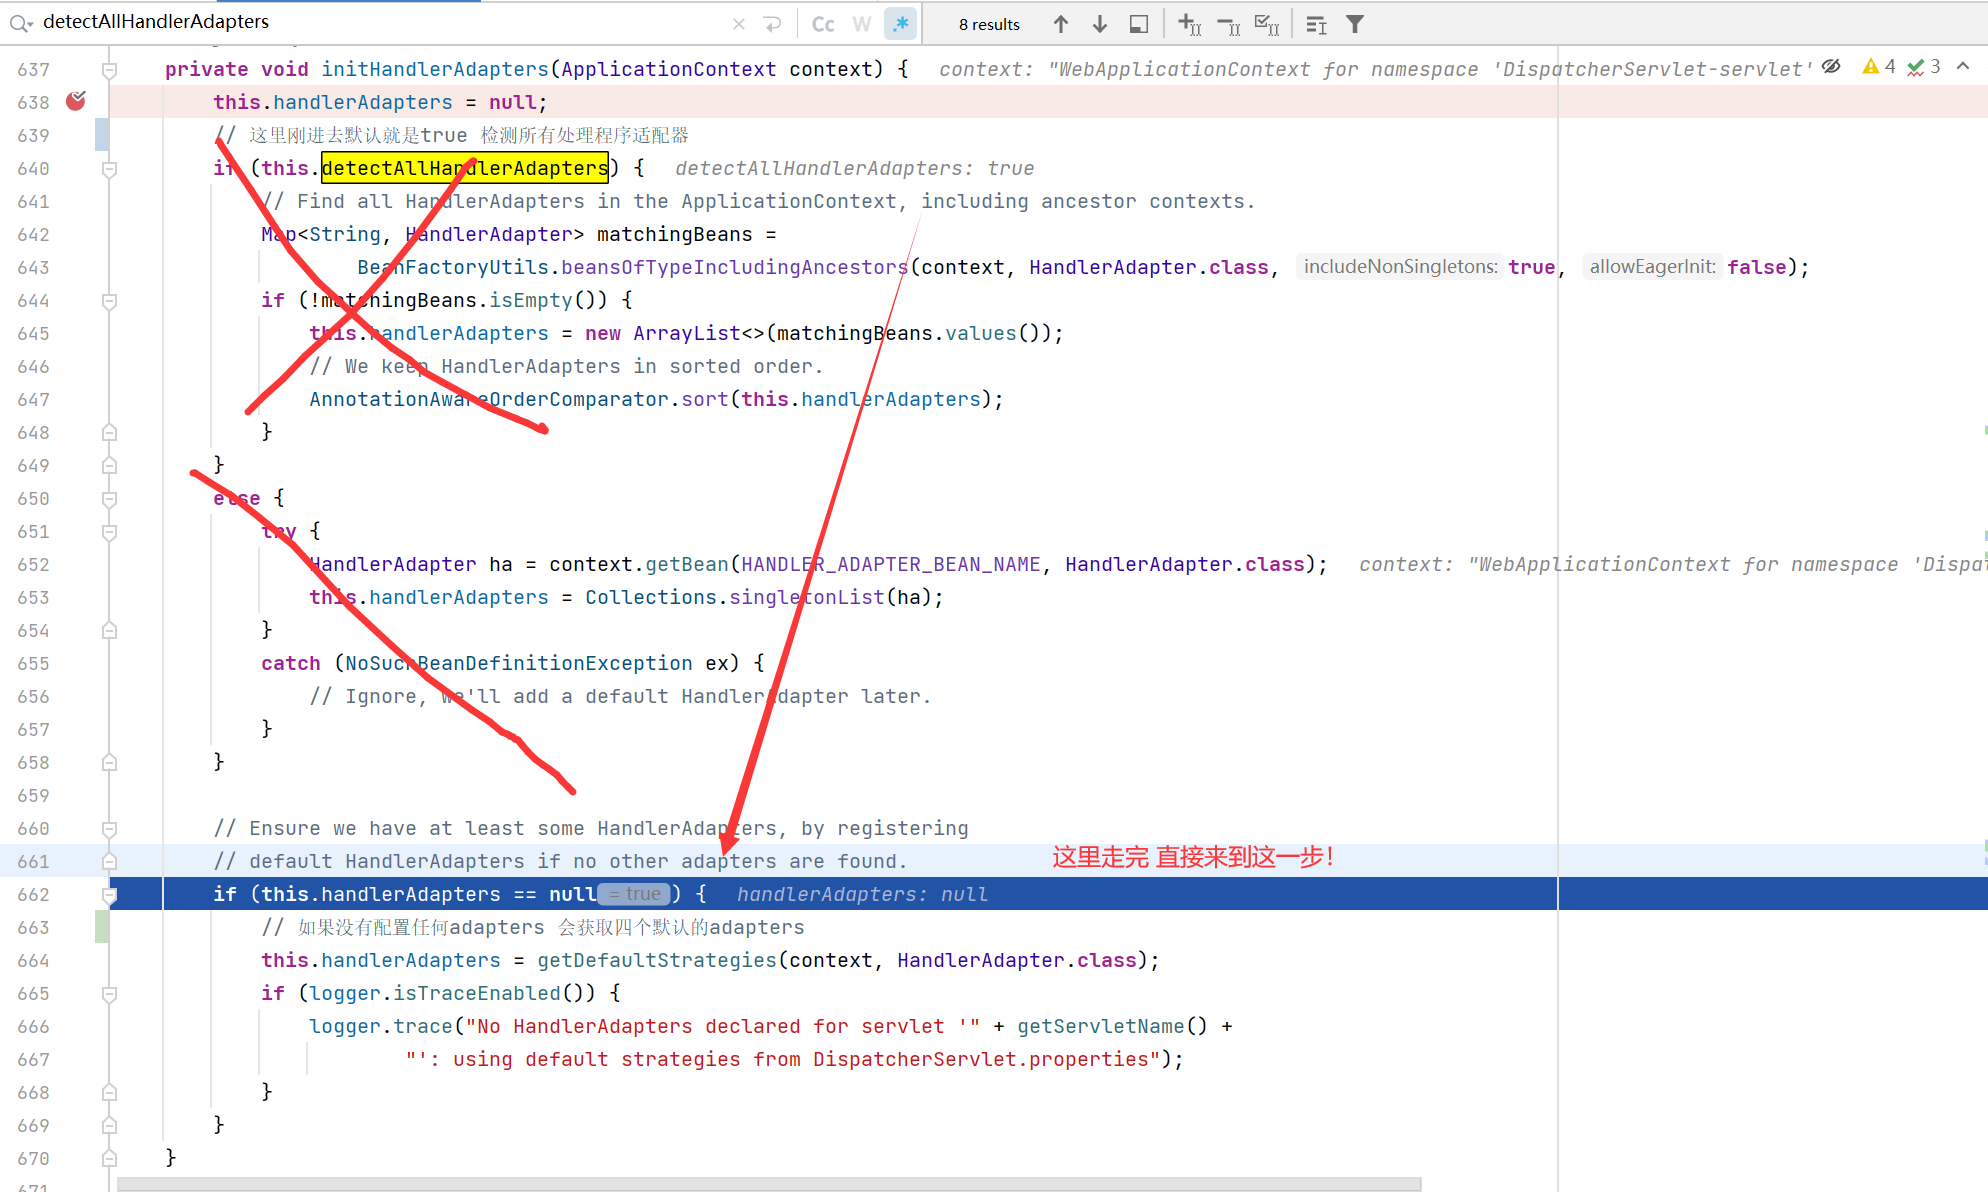This screenshot has height=1192, width=1988.
Task: Toggle the breakpoint on line 638
Action: (x=76, y=101)
